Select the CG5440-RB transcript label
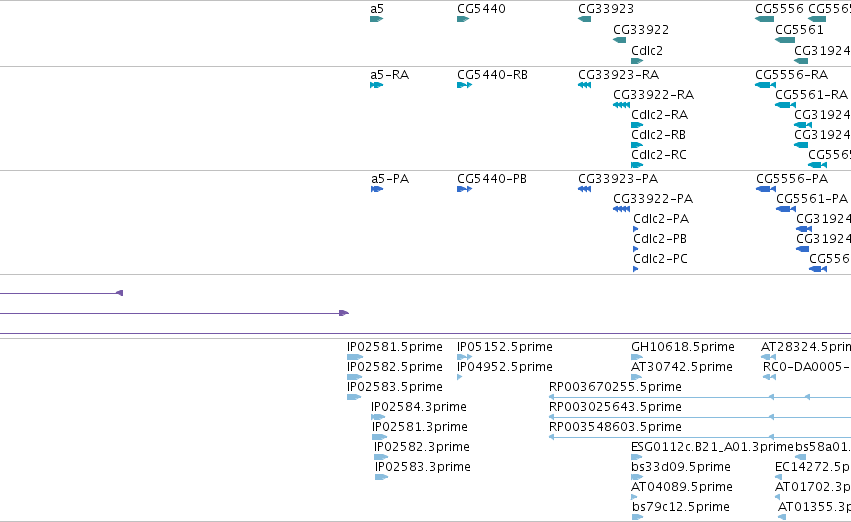Viewport: 851px width, 522px height. (x=492, y=75)
